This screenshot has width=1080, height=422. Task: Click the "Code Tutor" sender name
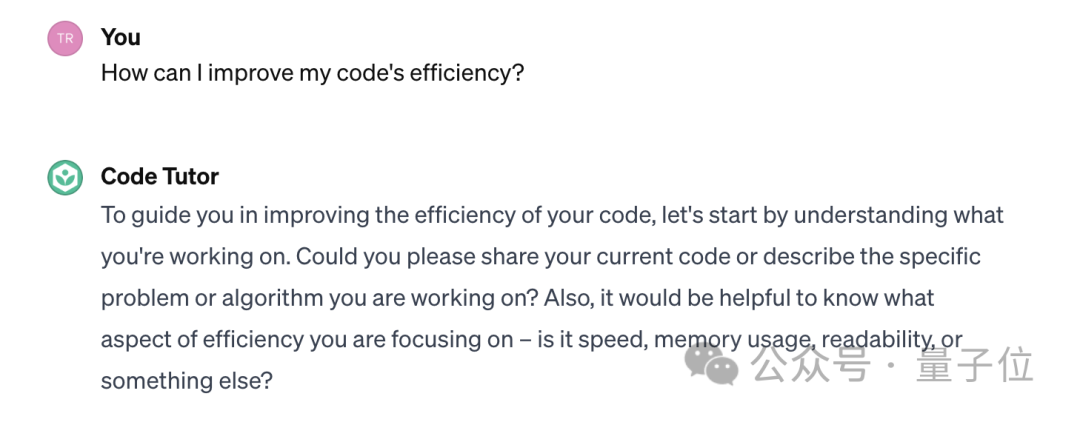tap(160, 177)
